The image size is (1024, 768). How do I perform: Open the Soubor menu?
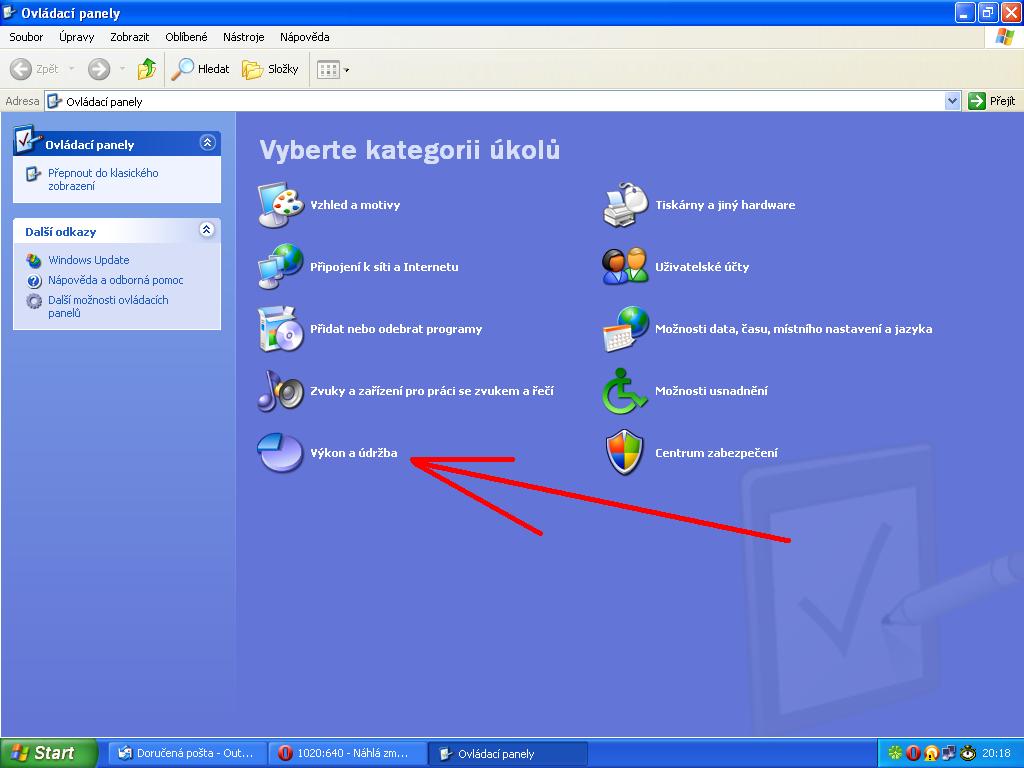(x=26, y=37)
